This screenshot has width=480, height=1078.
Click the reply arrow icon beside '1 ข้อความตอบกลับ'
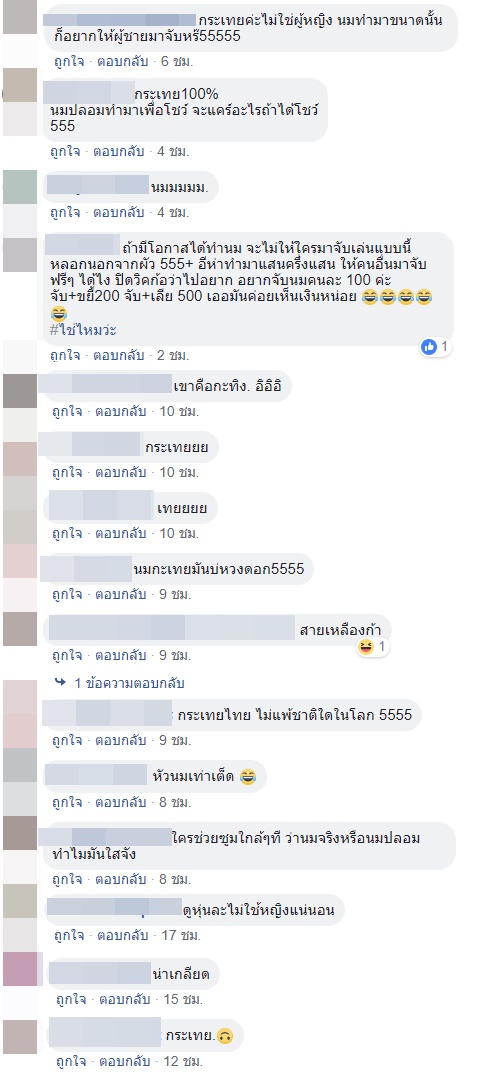pyautogui.click(x=61, y=683)
